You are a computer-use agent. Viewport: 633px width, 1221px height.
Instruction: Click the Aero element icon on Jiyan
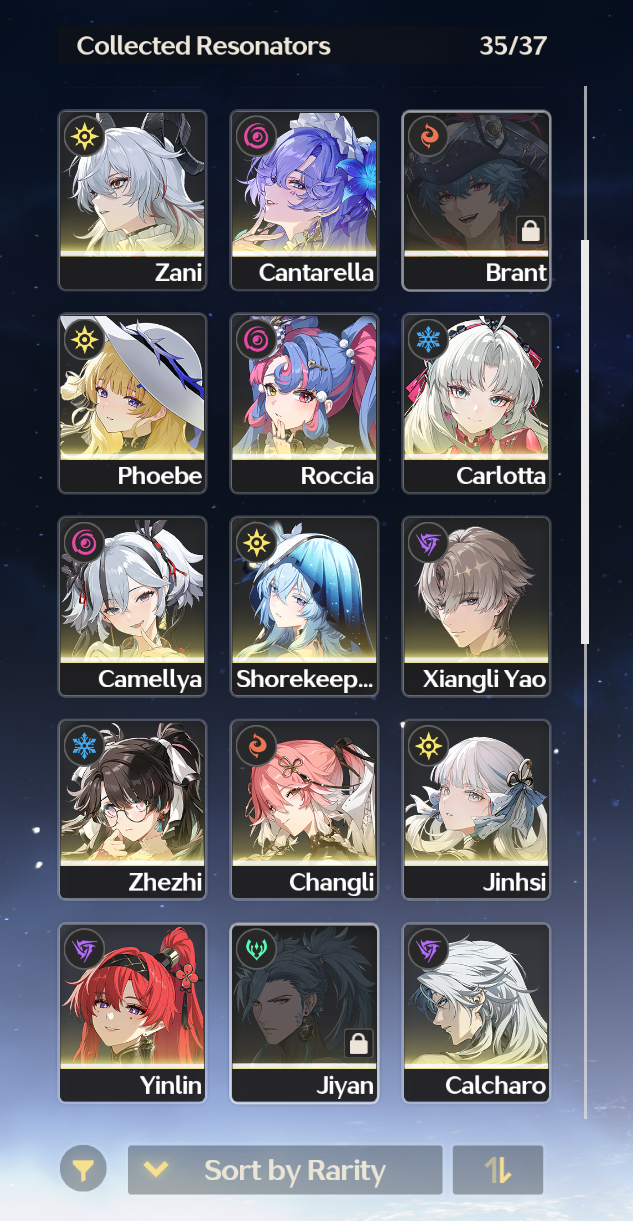[x=255, y=948]
